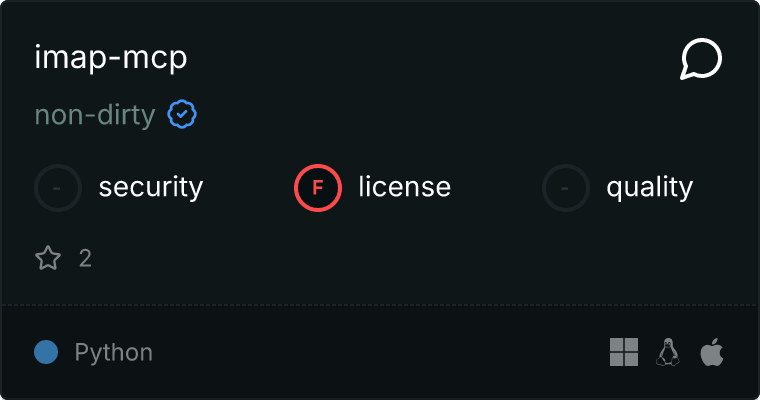Select the quality label text
Image resolution: width=760 pixels, height=400 pixels.
pos(650,187)
